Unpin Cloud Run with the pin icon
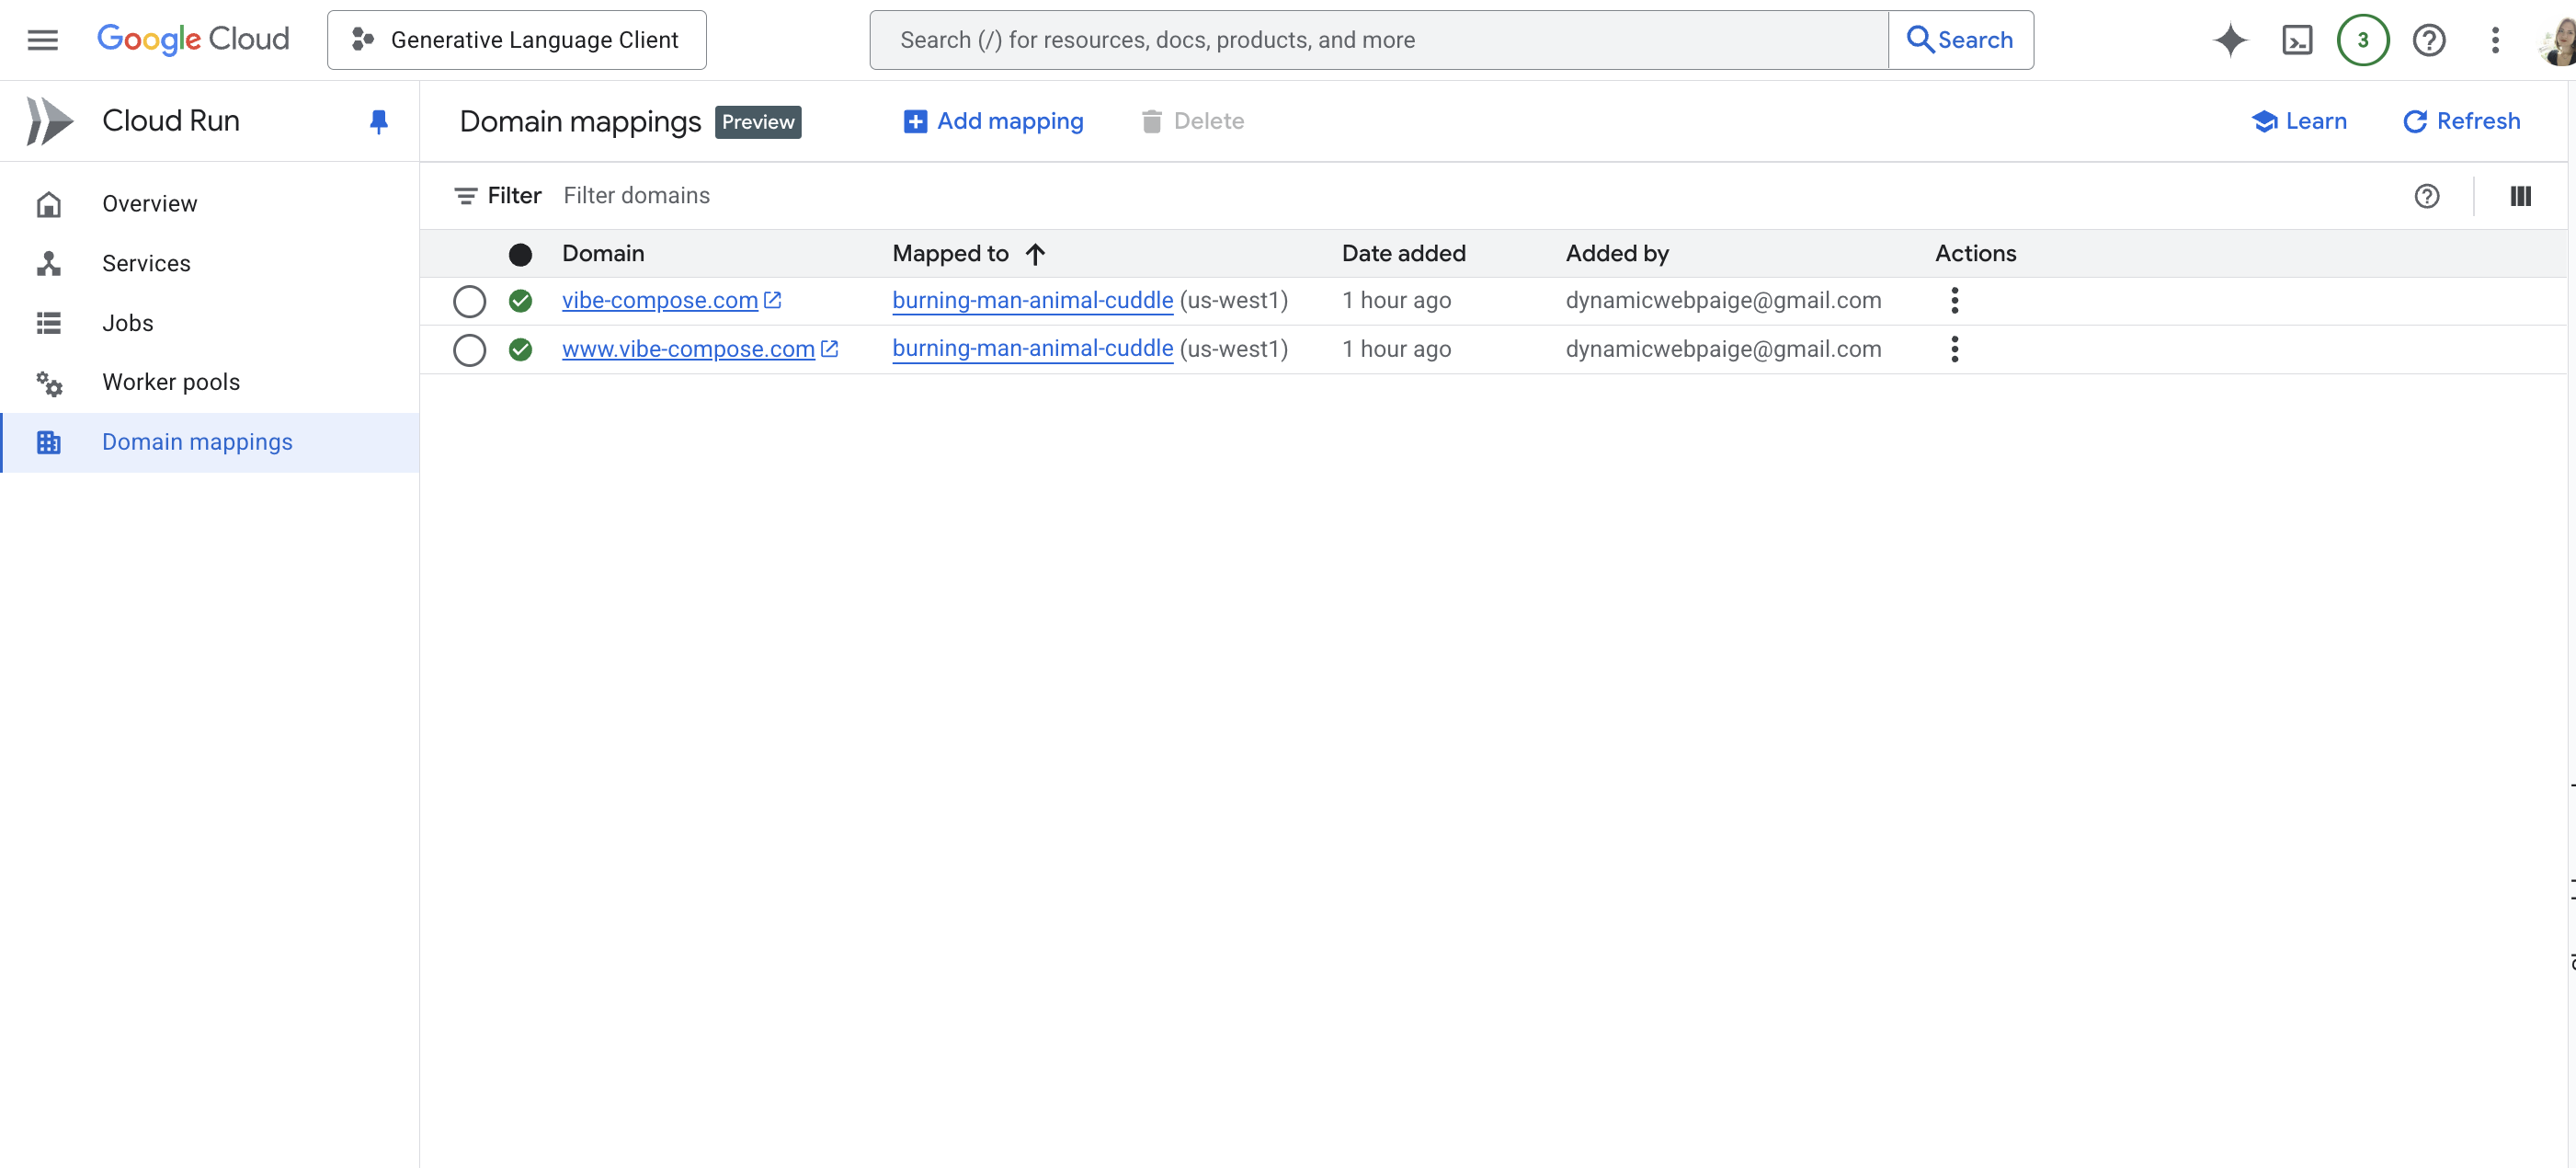The height and width of the screenshot is (1168, 2576). pyautogui.click(x=378, y=121)
